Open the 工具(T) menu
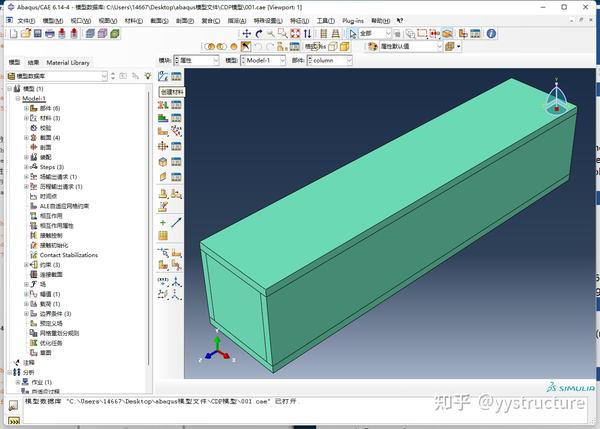The height and width of the screenshot is (429, 600). click(325, 21)
